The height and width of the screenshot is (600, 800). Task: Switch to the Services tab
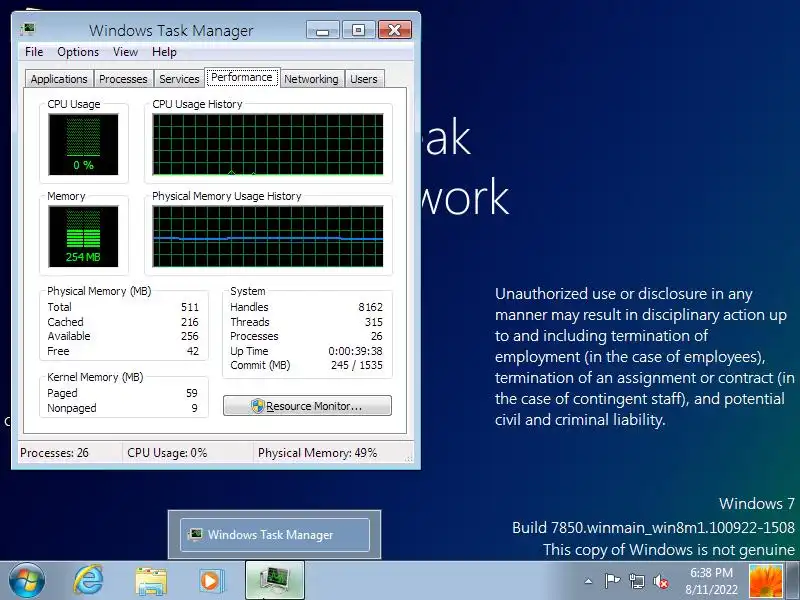[x=179, y=79]
